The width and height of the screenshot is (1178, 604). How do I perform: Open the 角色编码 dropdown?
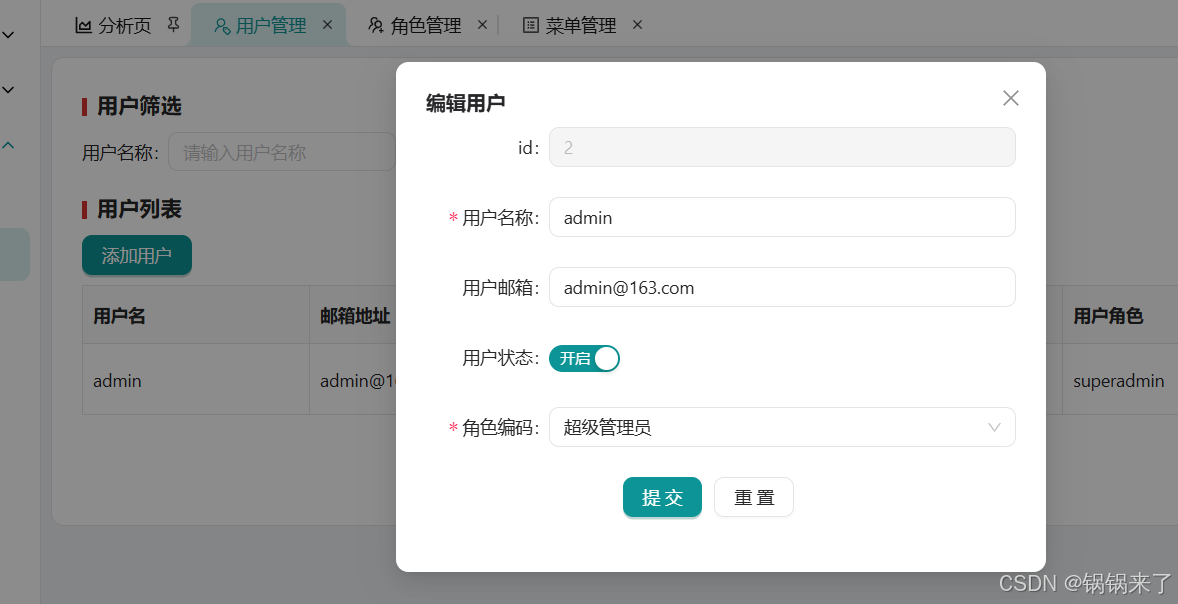994,427
